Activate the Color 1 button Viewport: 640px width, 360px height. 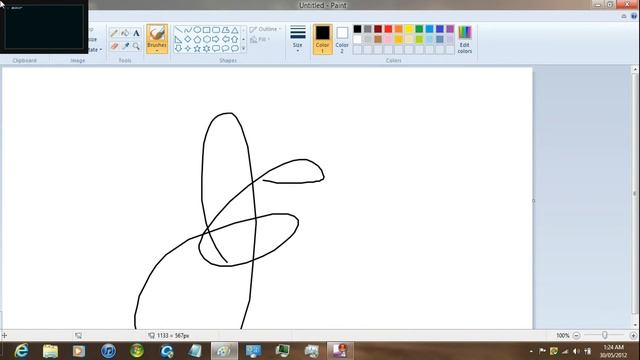point(322,39)
